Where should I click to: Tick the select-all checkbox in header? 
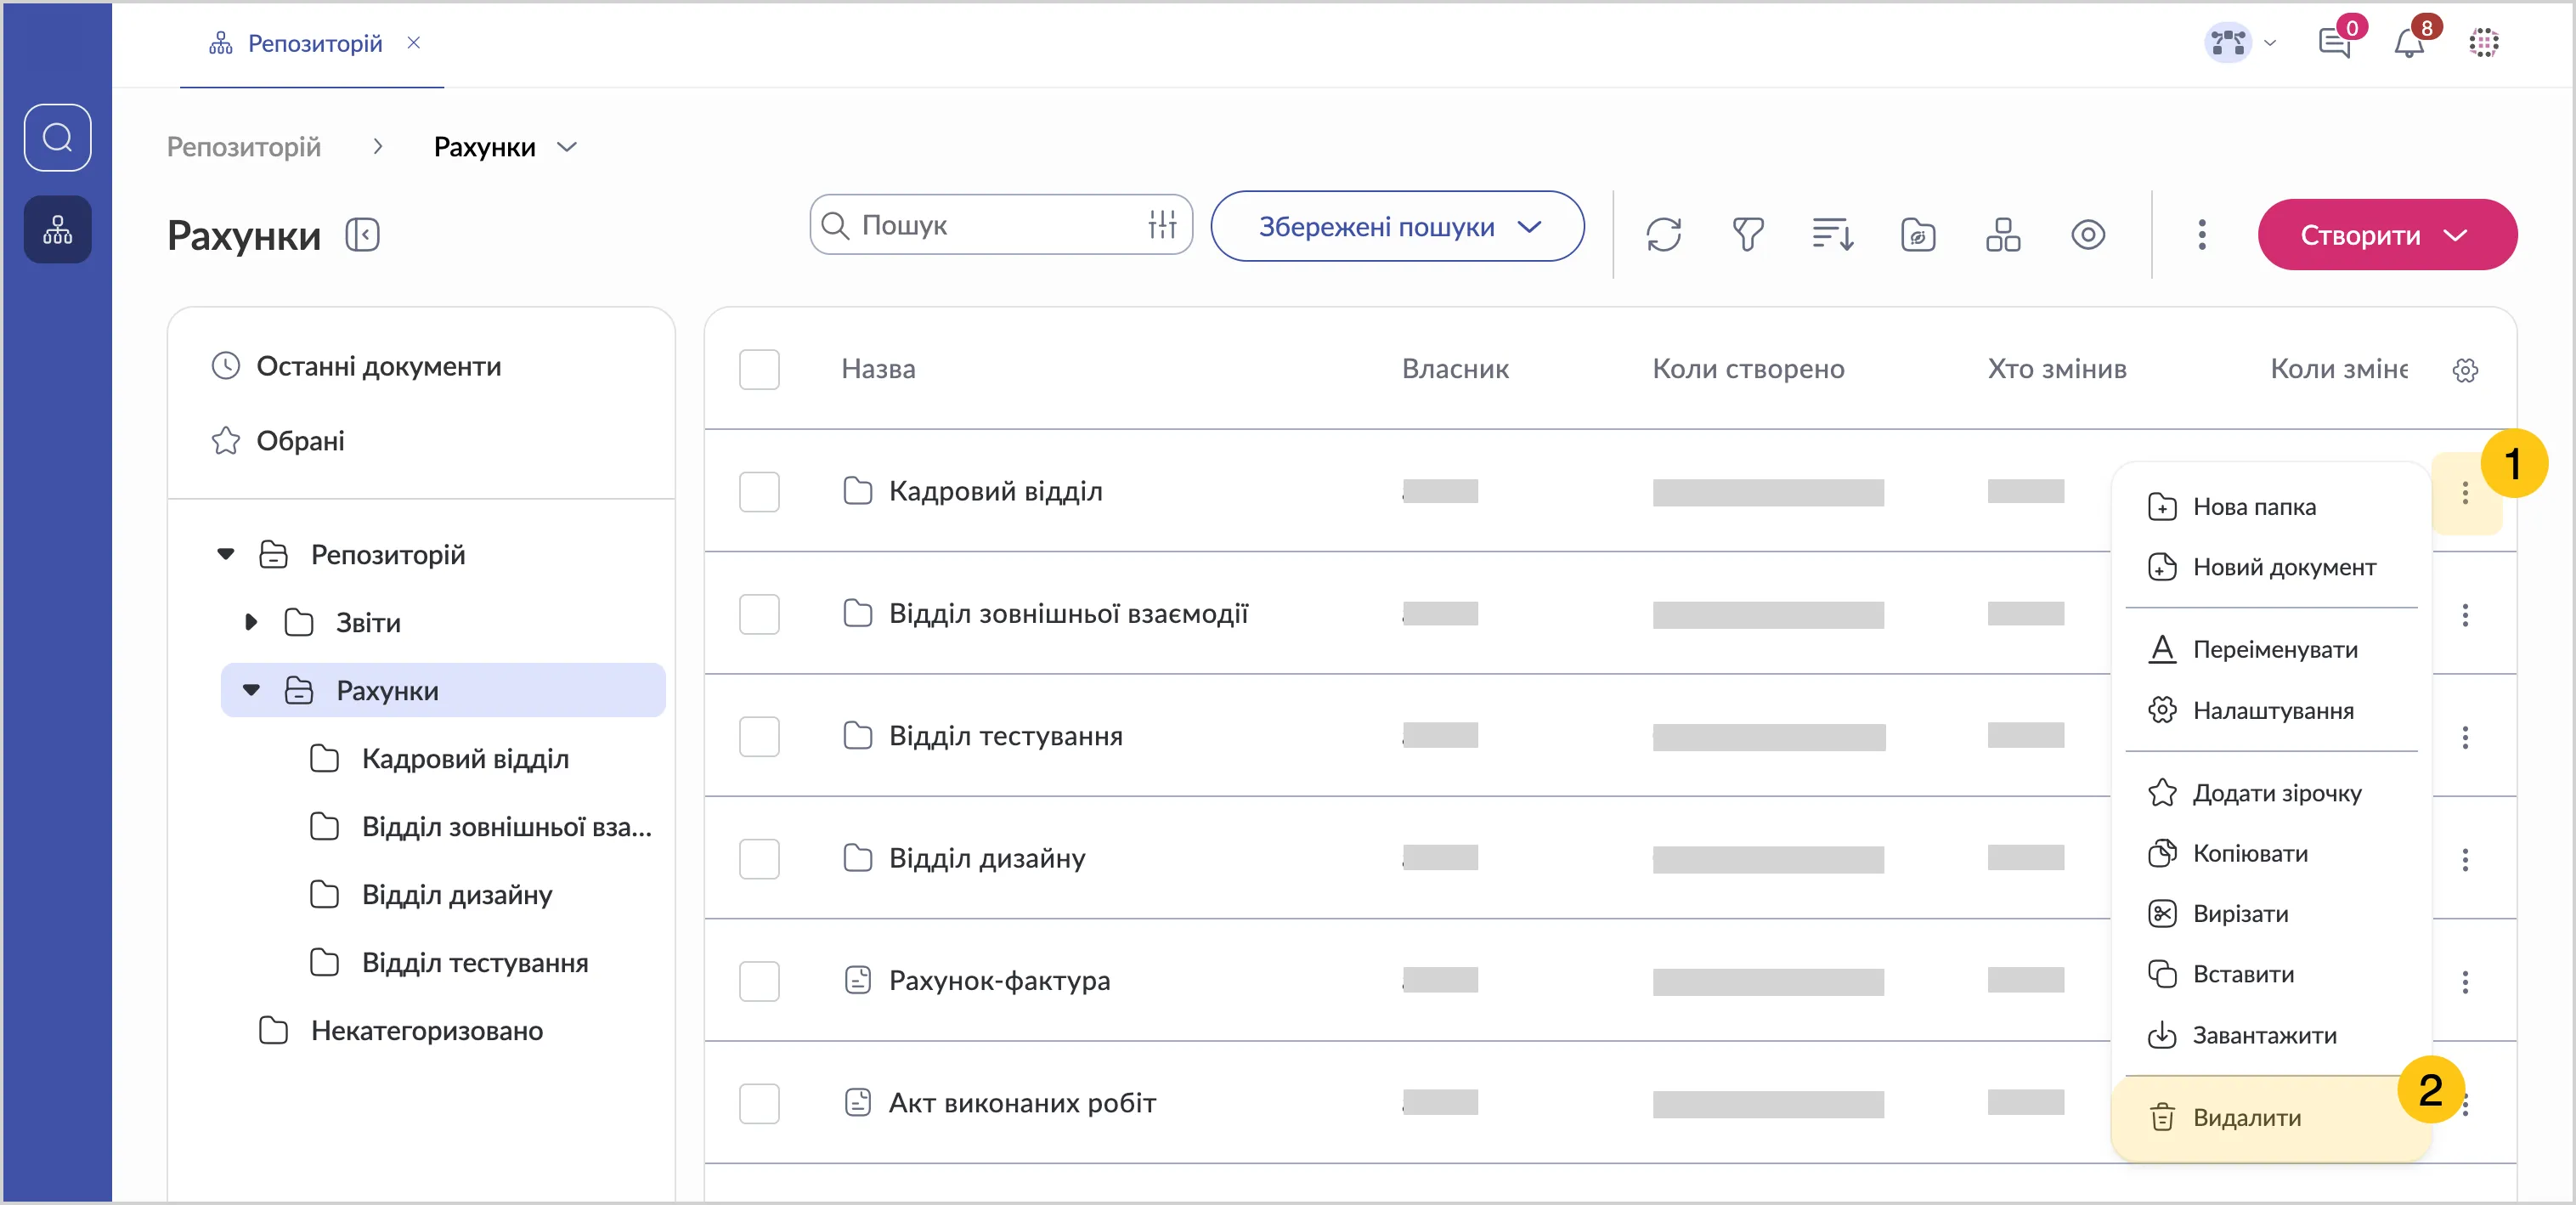click(759, 370)
